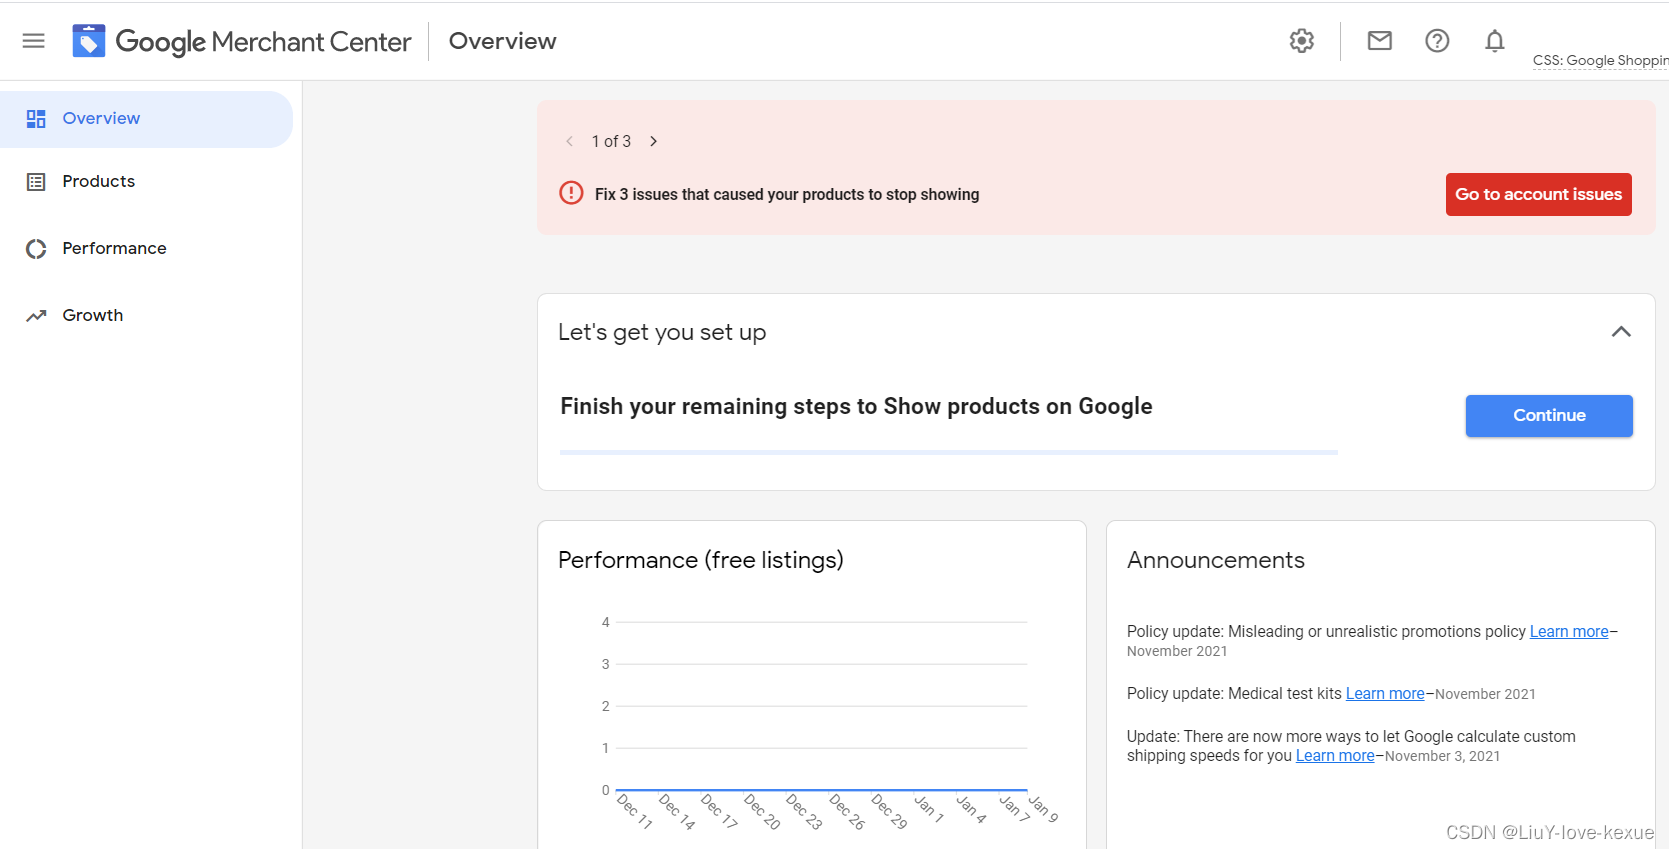Open Performance in the sidebar
Screen dimensions: 1669x849
(x=114, y=249)
